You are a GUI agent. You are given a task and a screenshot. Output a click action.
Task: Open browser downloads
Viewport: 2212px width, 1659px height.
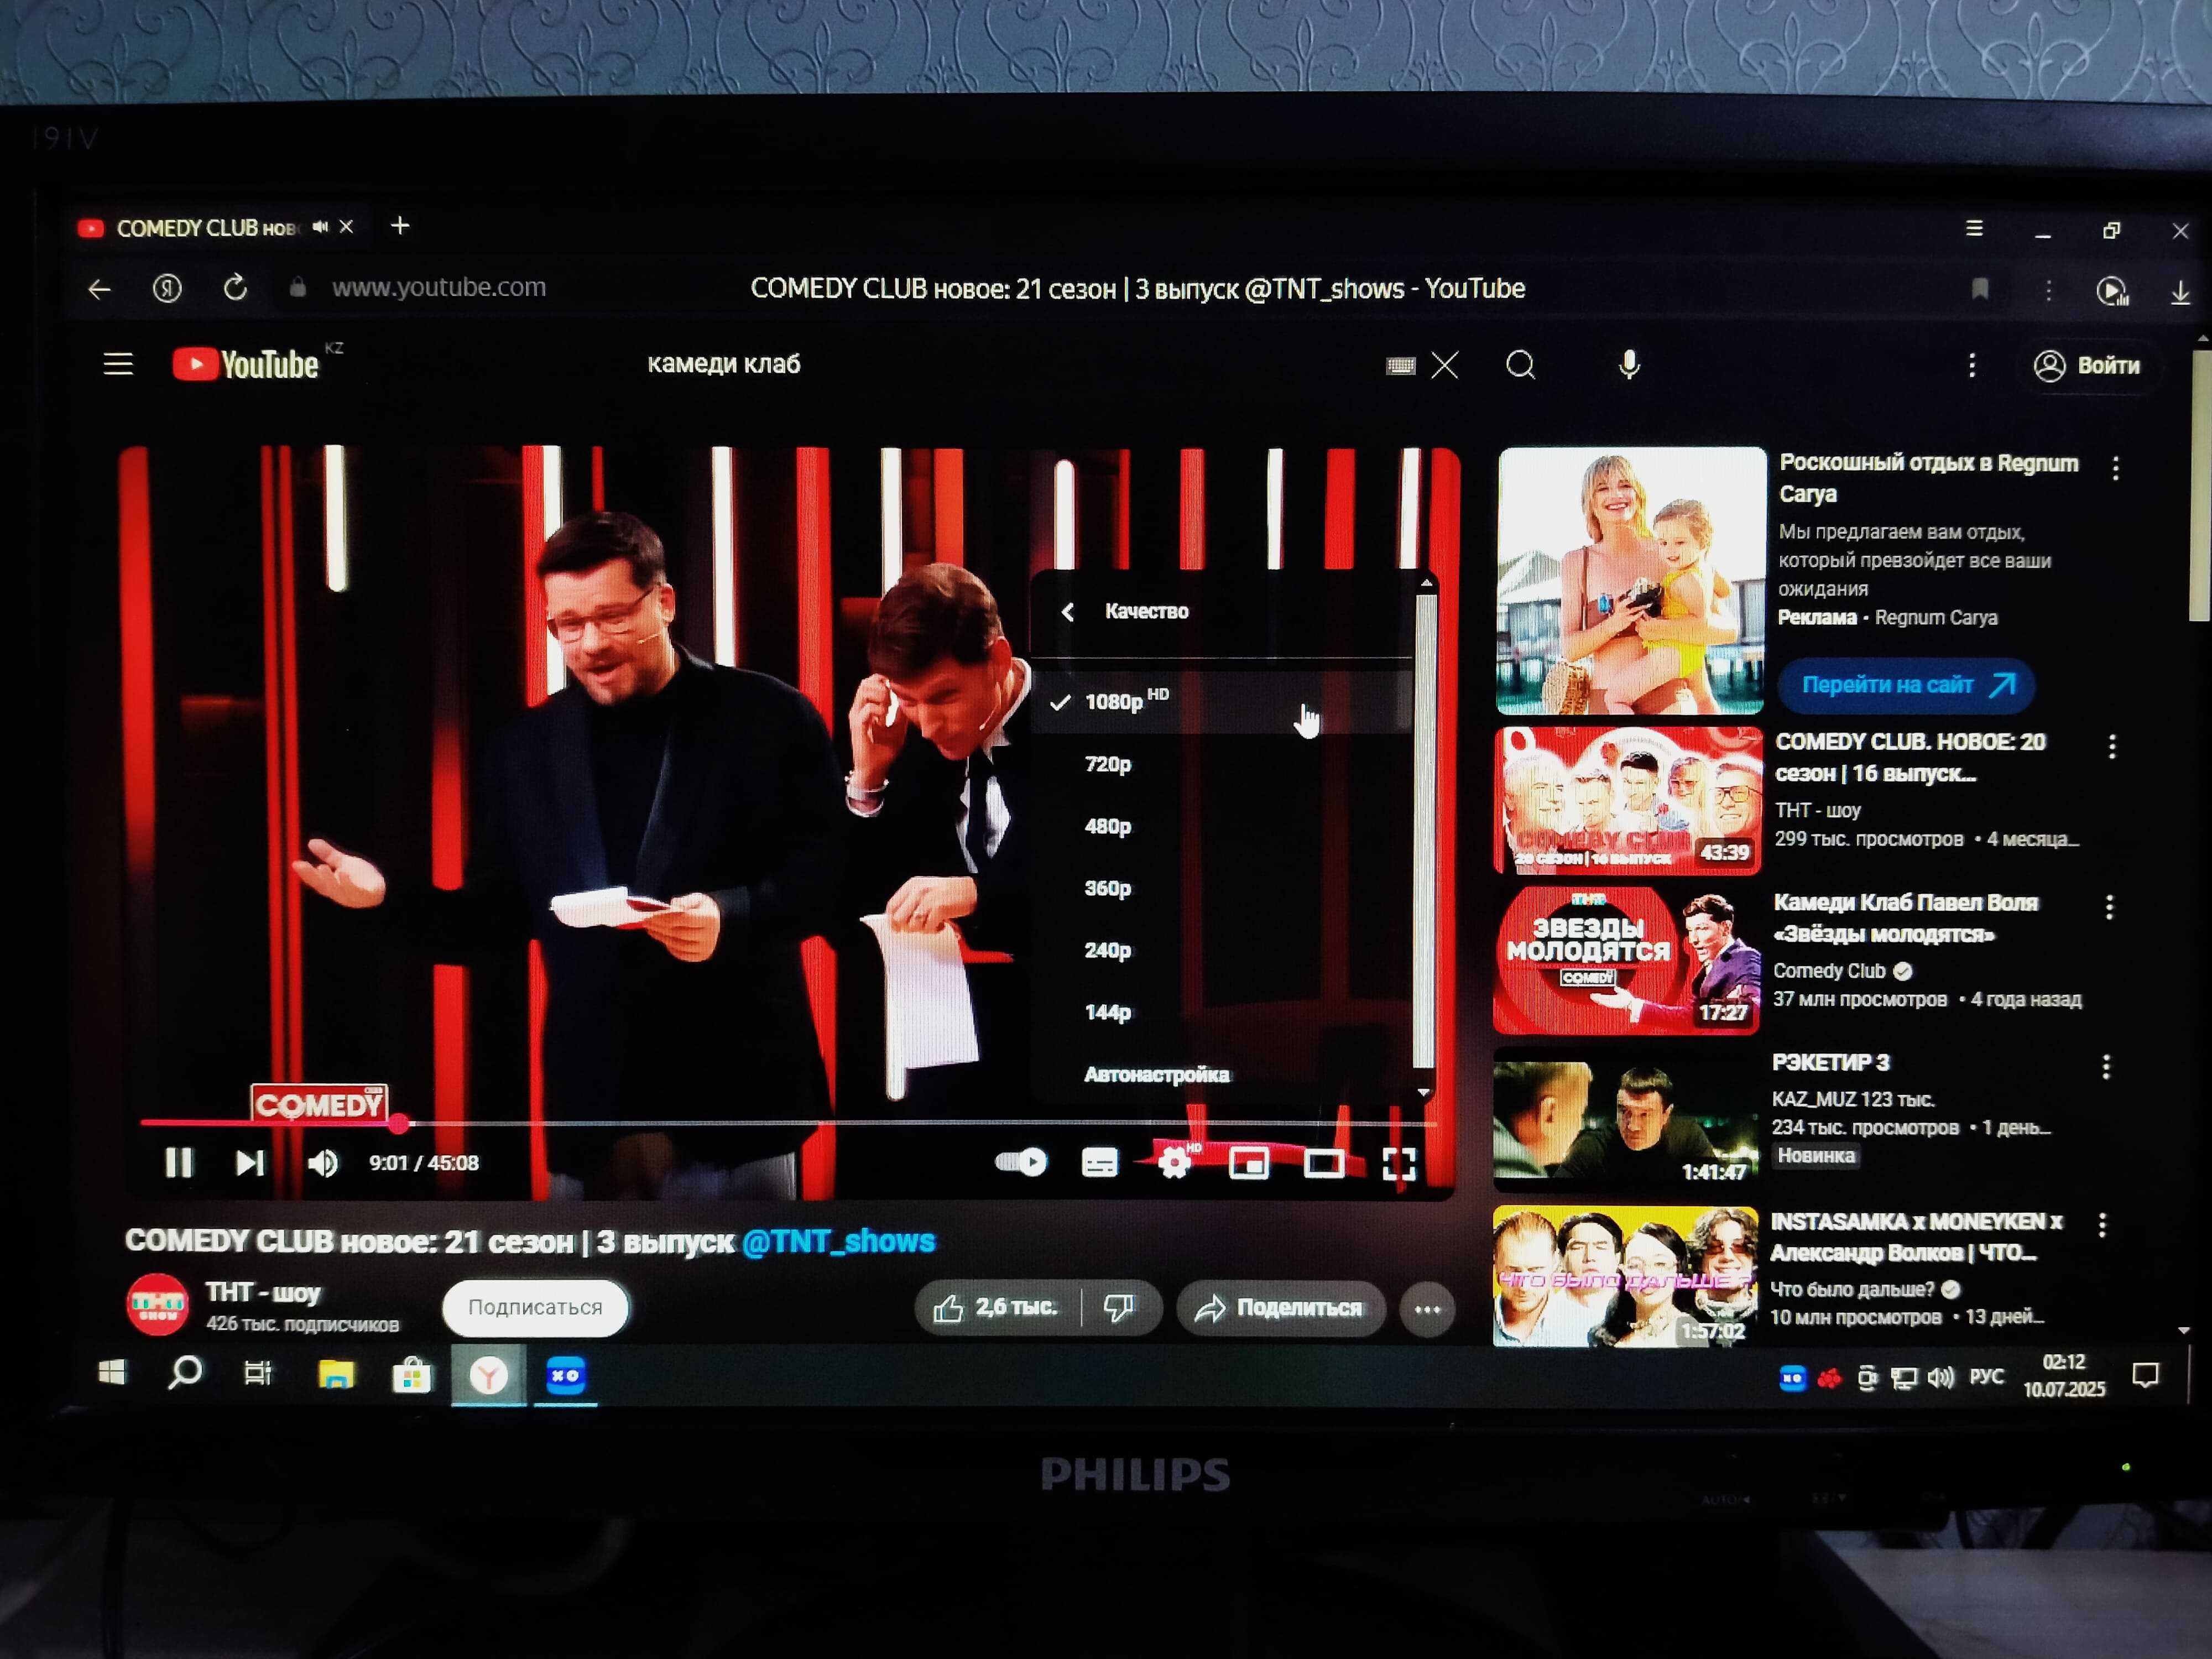click(2180, 293)
